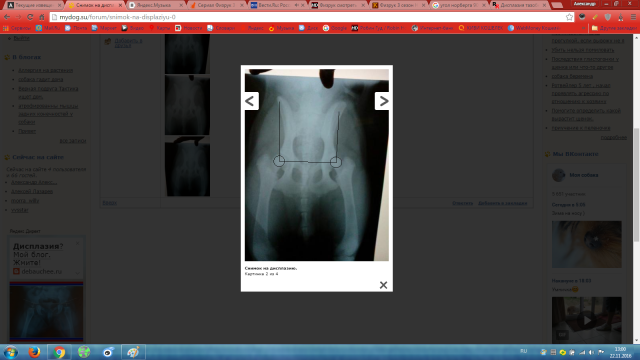
Task: Open the Почта bookmark
Action: pos(76,28)
